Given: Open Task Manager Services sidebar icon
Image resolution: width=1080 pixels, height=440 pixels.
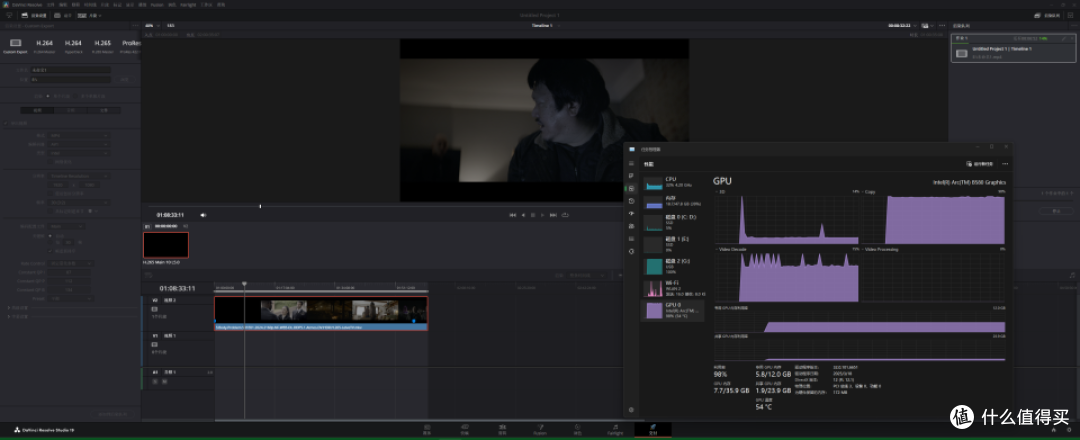Looking at the screenshot, I should (x=631, y=251).
